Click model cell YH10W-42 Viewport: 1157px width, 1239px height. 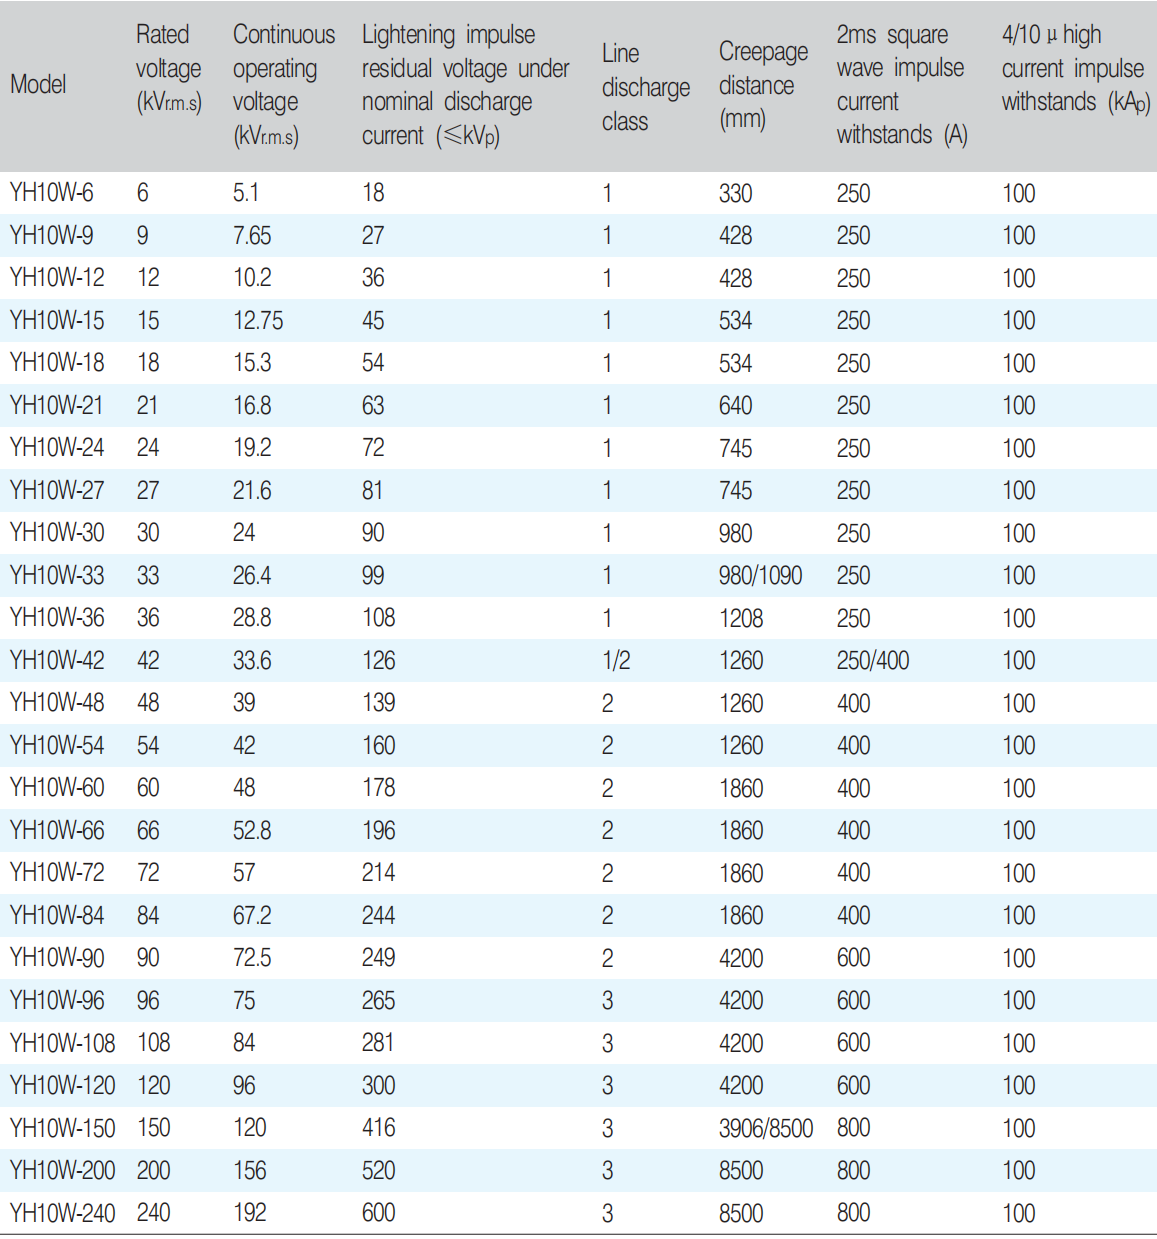coord(57,660)
